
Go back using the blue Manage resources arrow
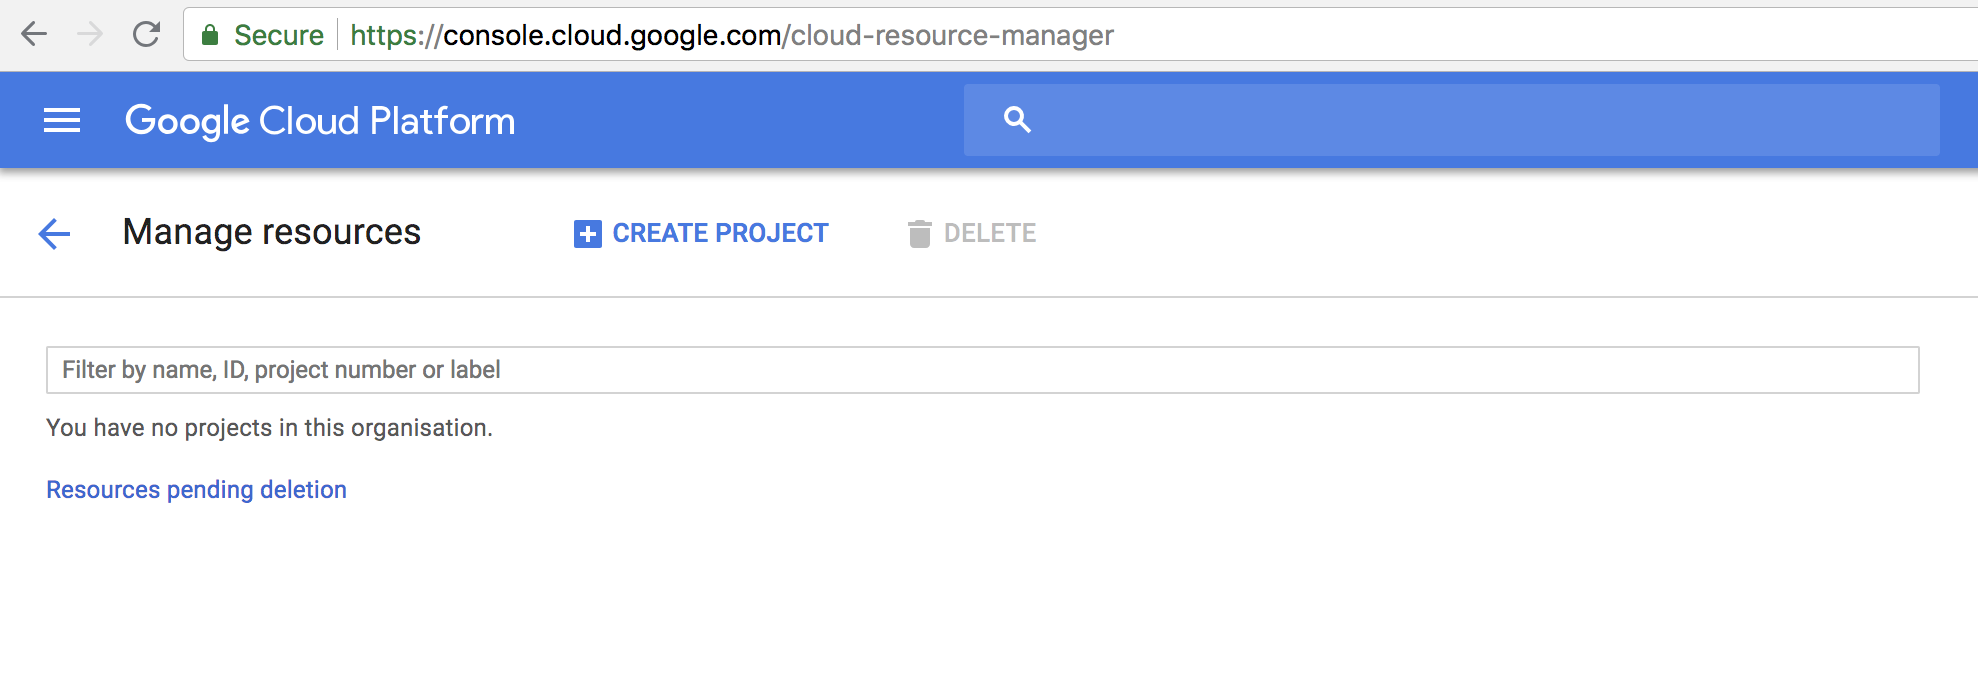coord(54,234)
